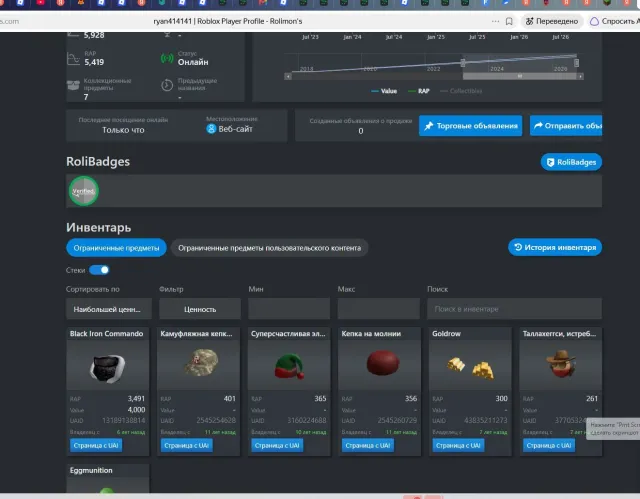Select Ограниченные предметы tab
The height and width of the screenshot is (499, 640).
pyautogui.click(x=116, y=248)
